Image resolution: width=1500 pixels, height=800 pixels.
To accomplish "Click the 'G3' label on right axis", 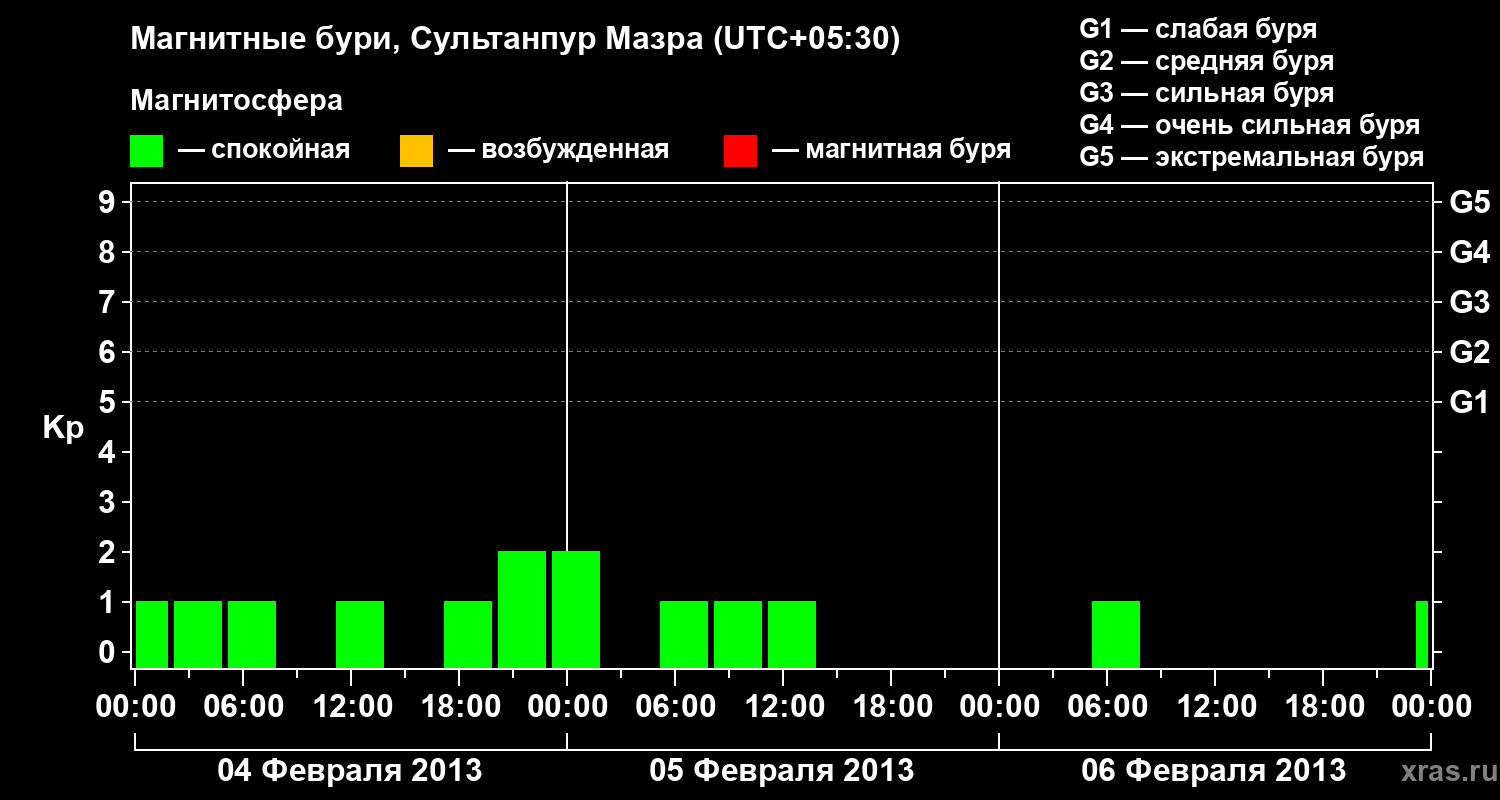I will point(1470,302).
